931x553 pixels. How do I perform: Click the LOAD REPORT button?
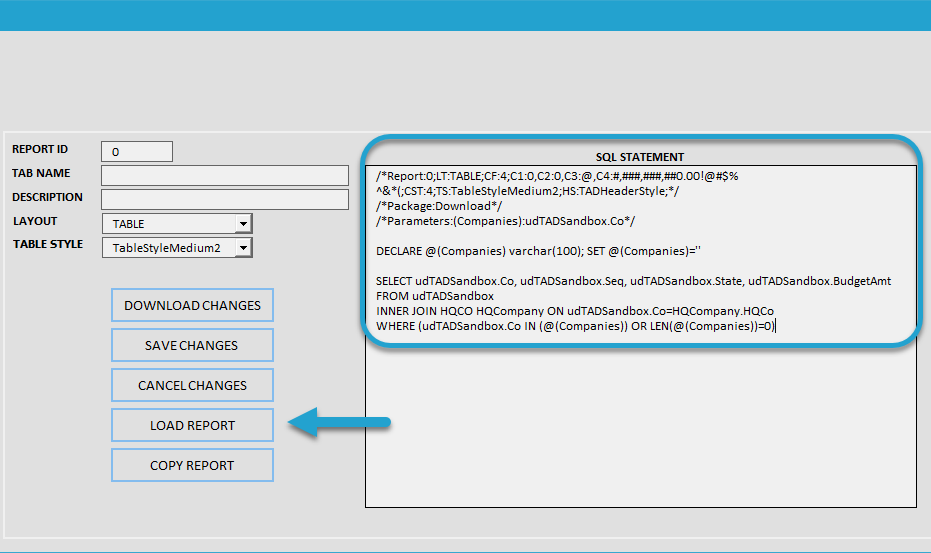(192, 425)
